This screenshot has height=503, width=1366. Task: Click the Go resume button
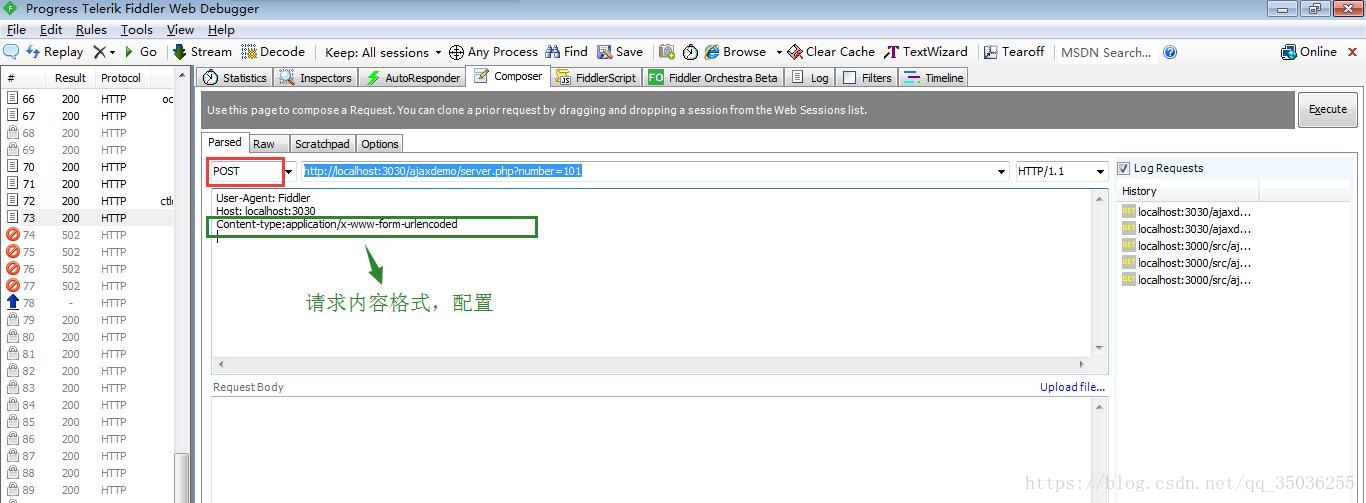point(141,52)
